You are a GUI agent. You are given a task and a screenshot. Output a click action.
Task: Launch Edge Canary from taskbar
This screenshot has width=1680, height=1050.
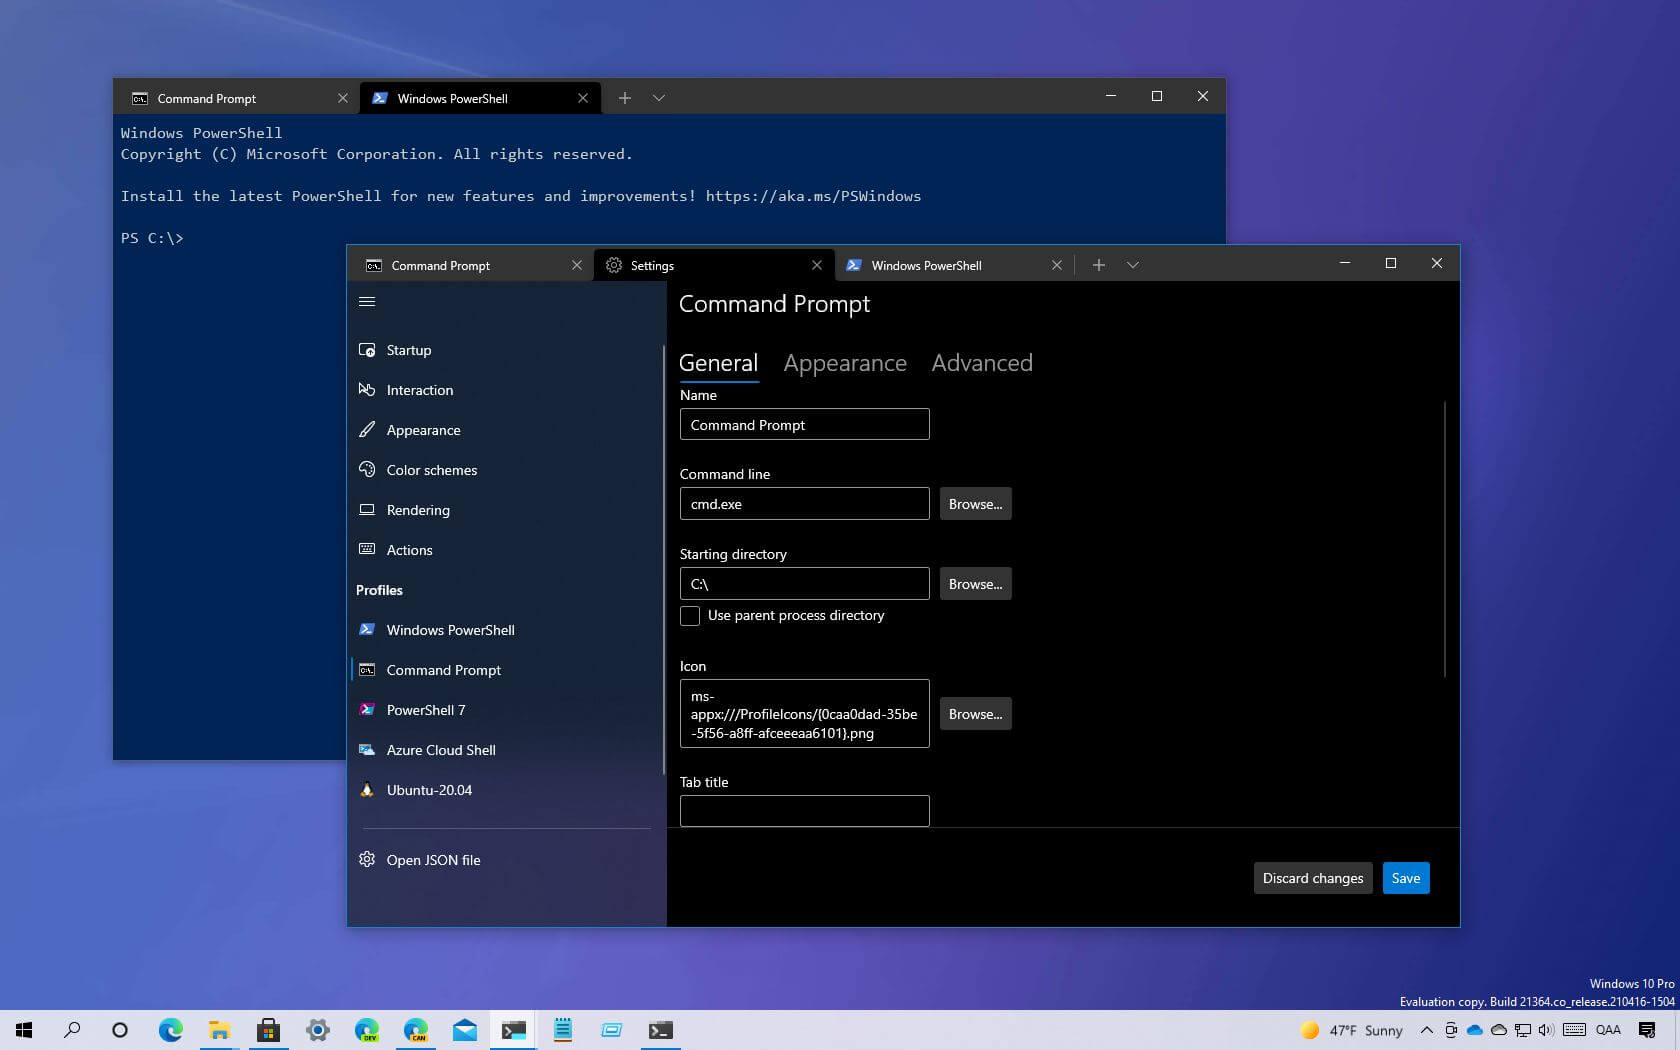click(415, 1030)
